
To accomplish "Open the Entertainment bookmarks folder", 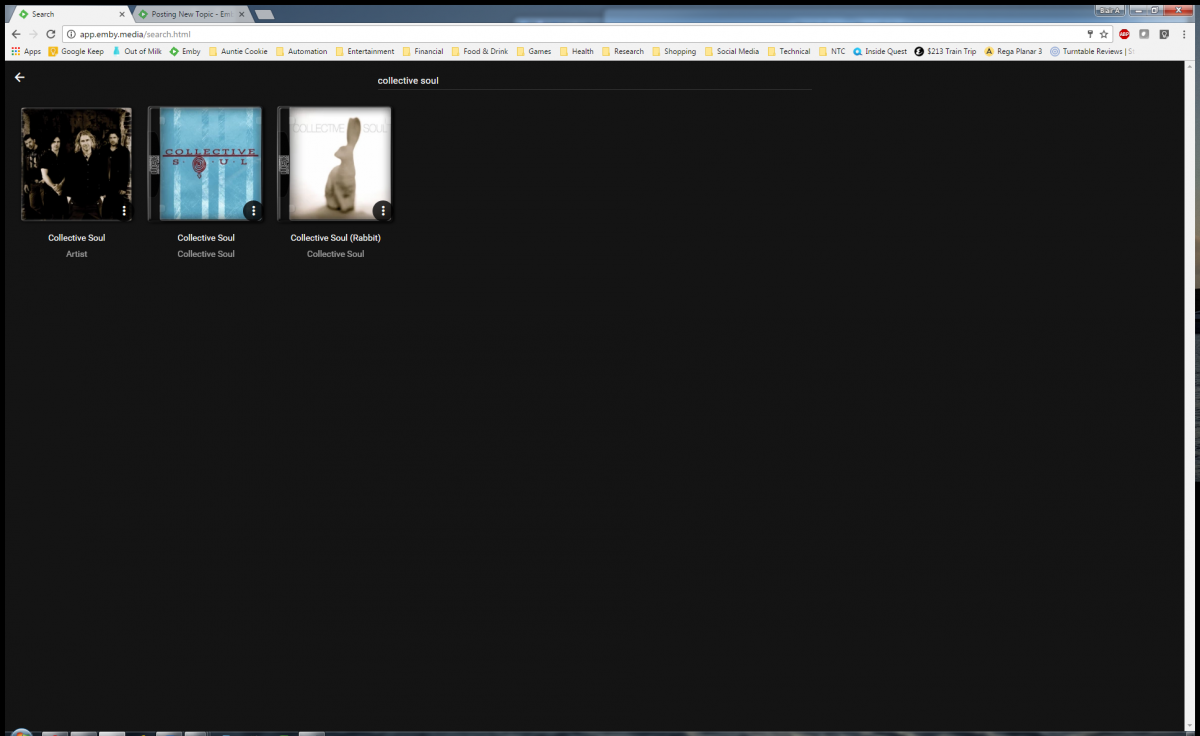I will point(365,51).
